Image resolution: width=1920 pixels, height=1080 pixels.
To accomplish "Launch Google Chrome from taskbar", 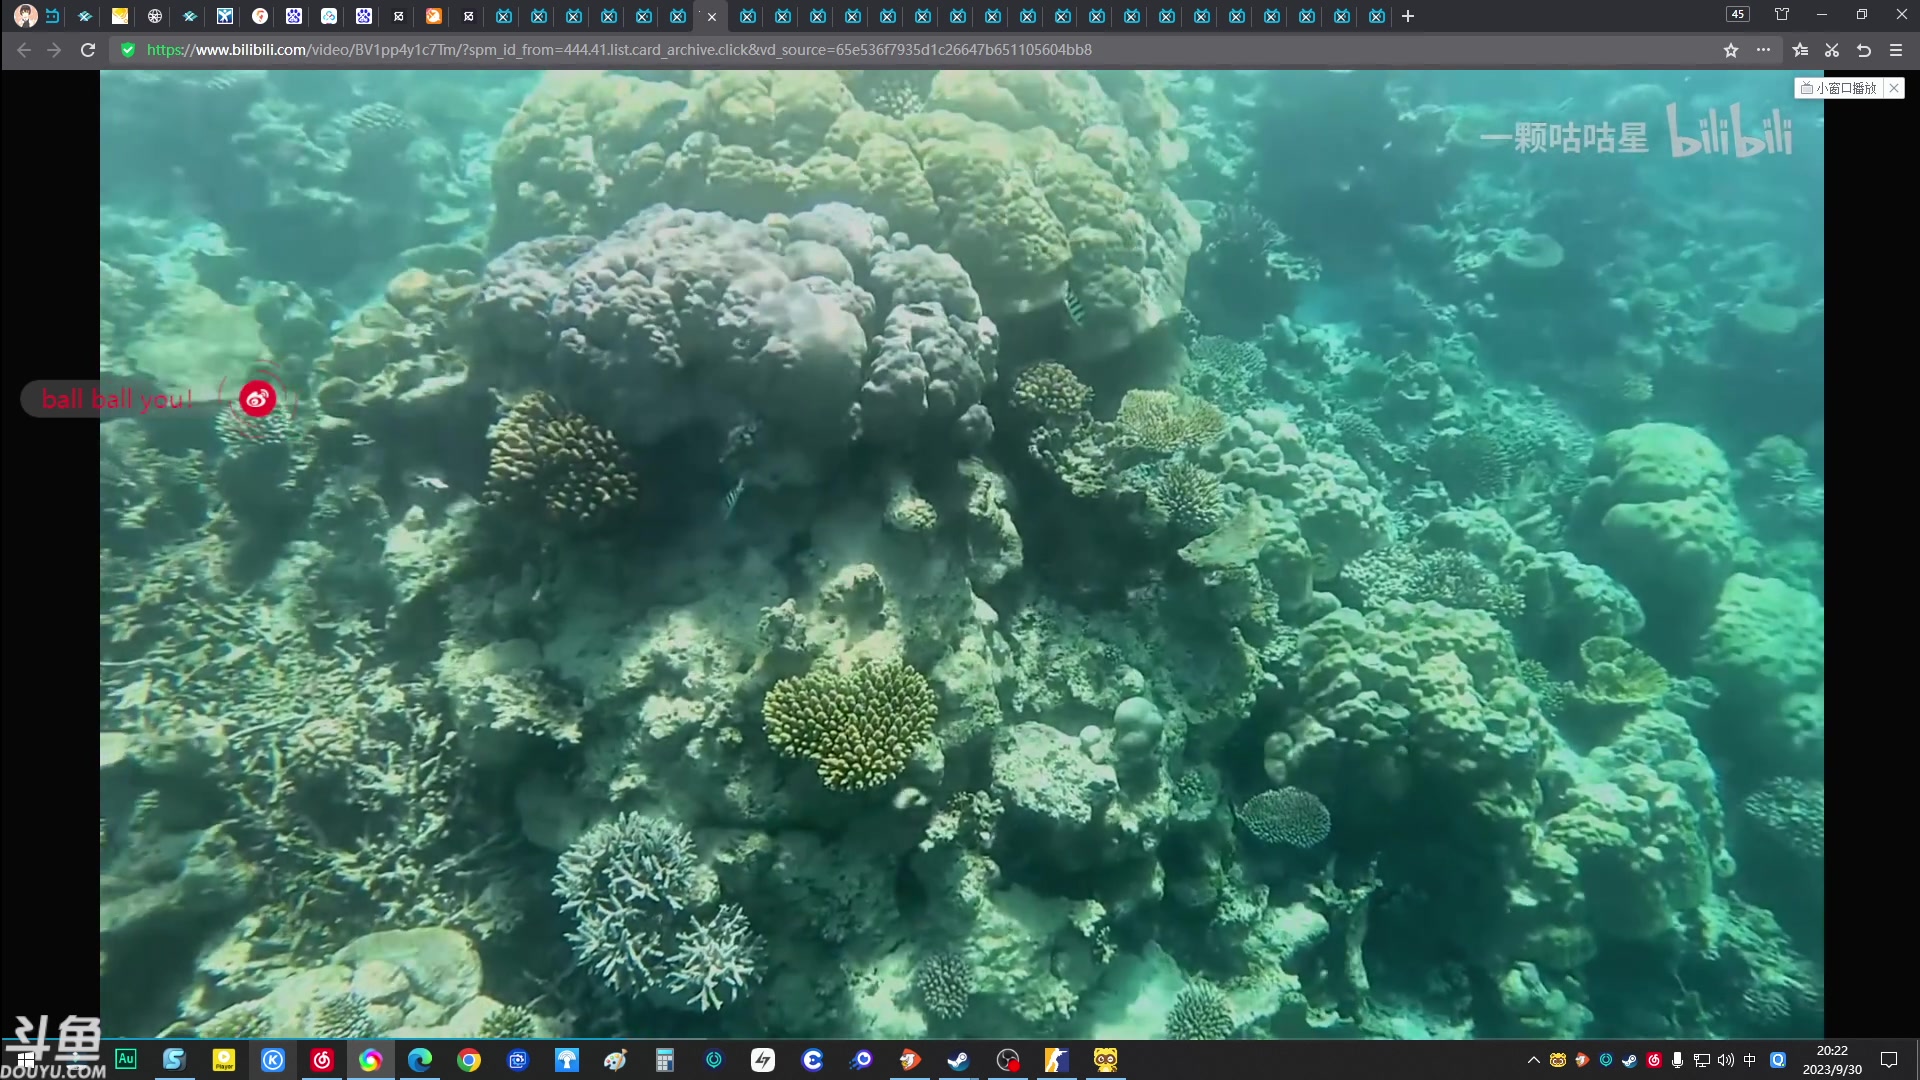I will 469,1060.
